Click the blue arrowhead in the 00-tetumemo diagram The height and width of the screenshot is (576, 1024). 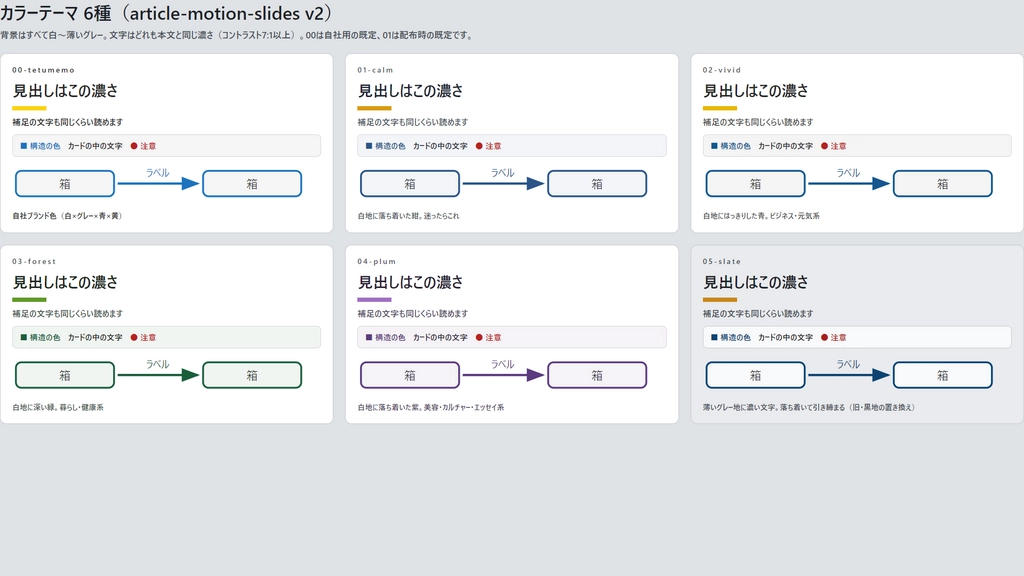[x=190, y=184]
